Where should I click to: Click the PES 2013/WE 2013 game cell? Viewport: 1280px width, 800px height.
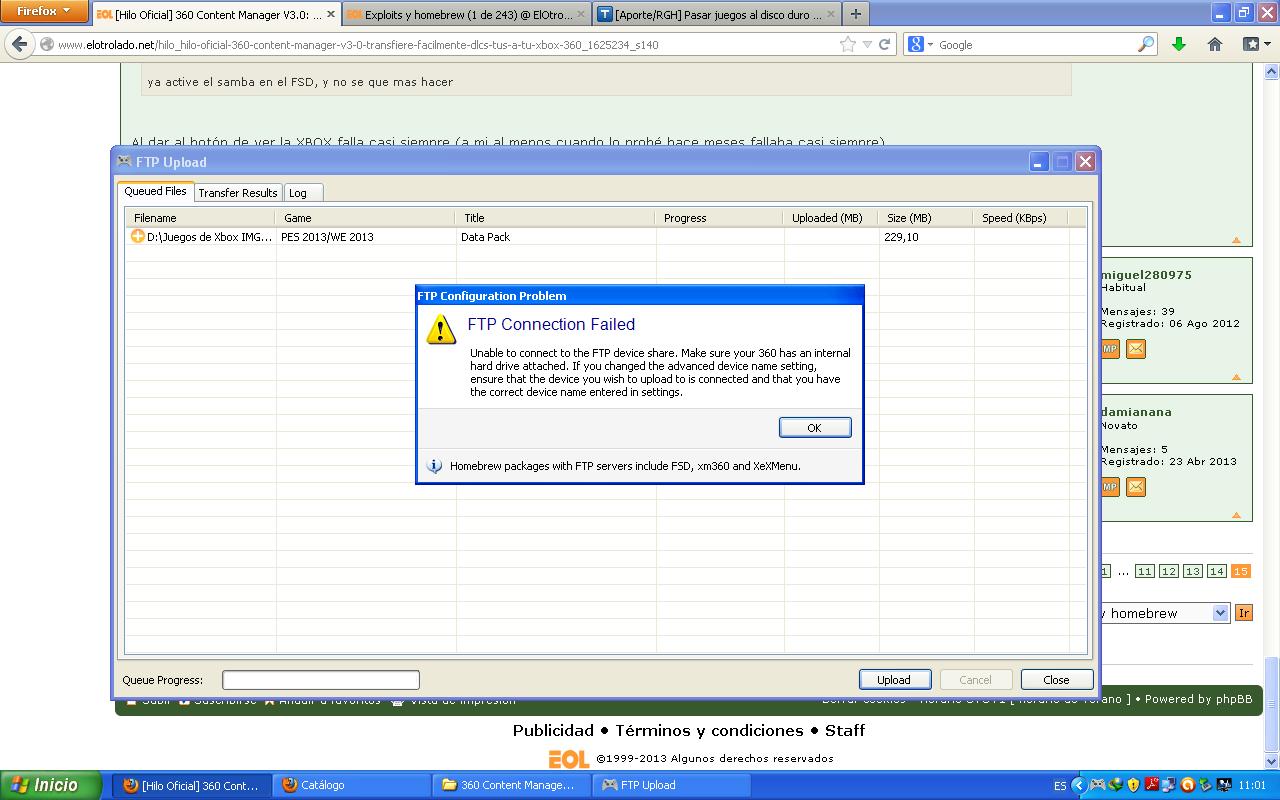point(327,237)
